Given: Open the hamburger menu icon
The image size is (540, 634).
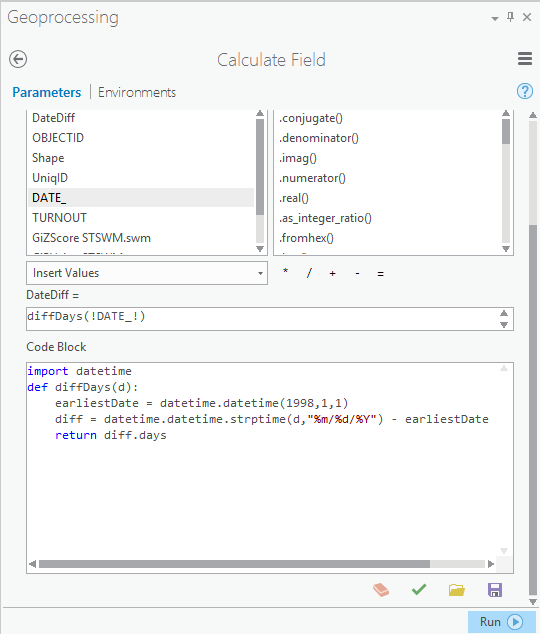Looking at the screenshot, I should pos(525,59).
